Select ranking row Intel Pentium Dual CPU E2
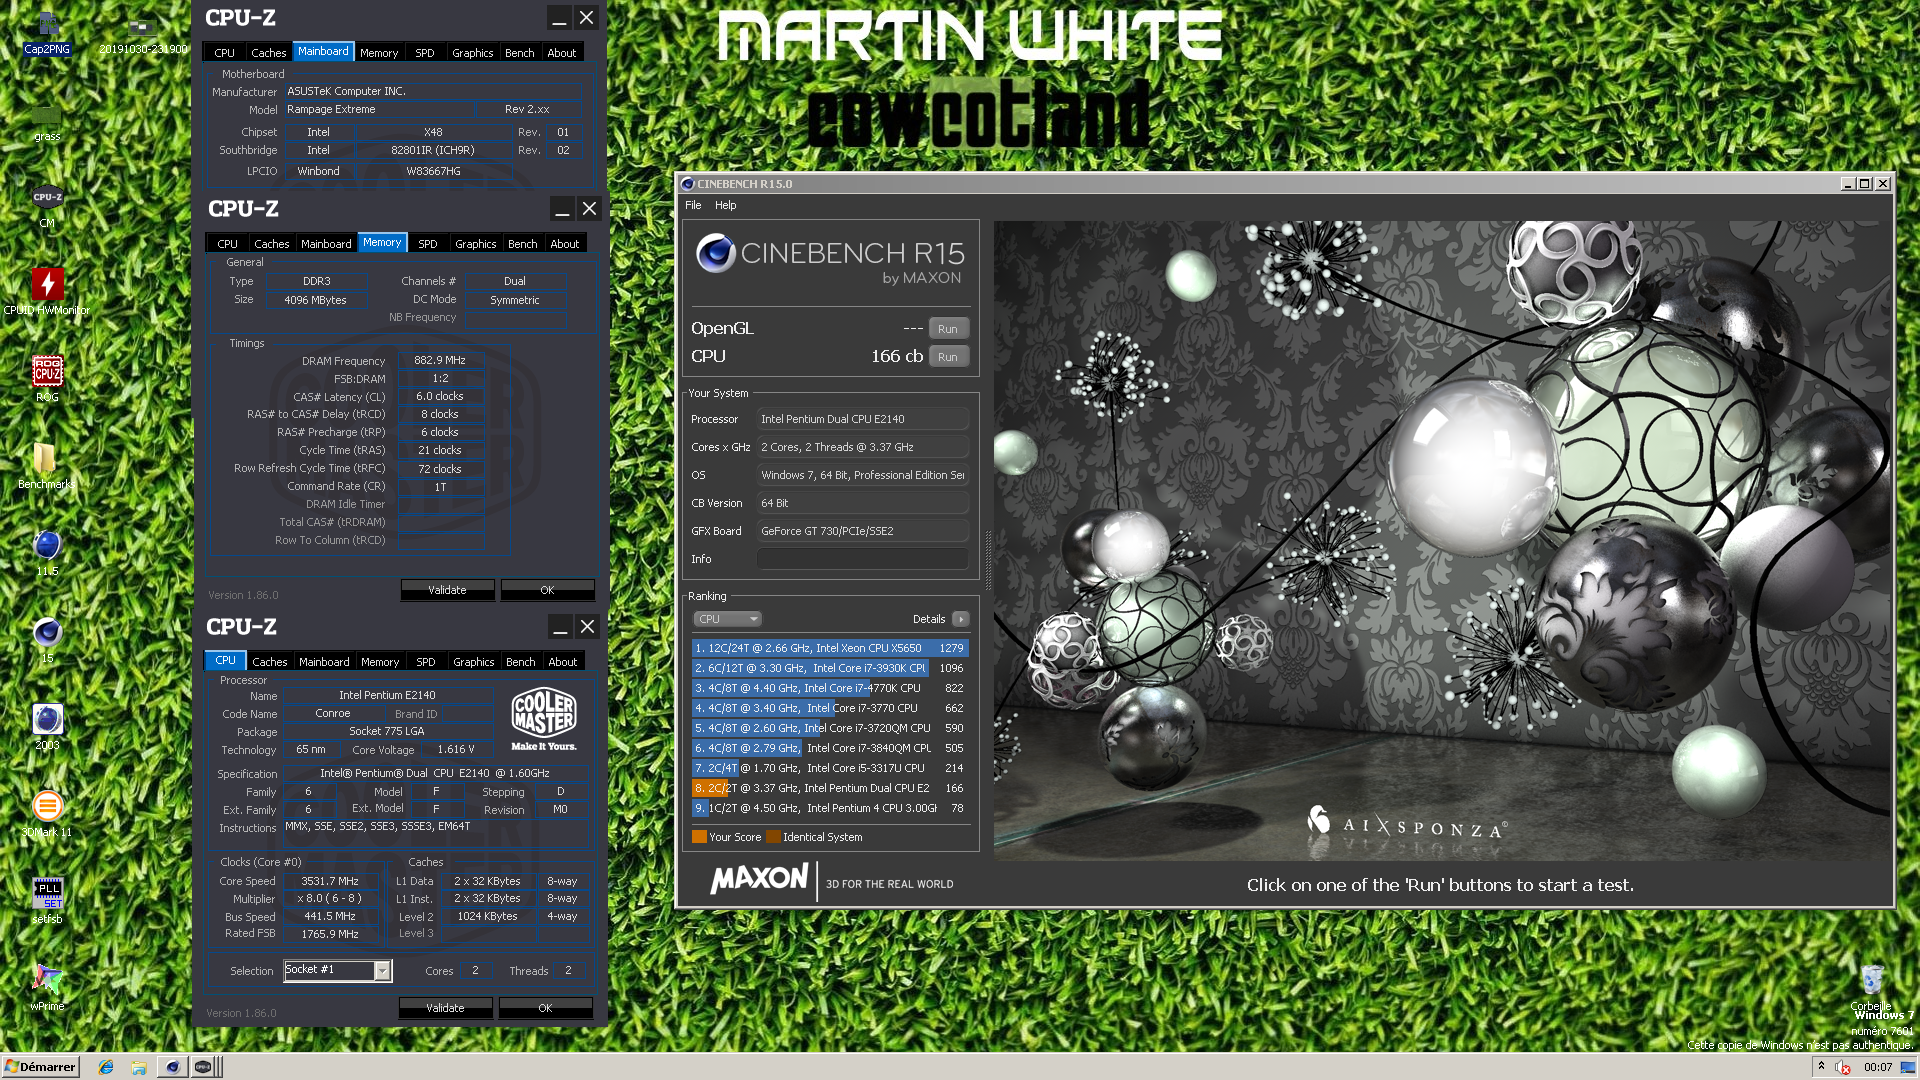The height and width of the screenshot is (1080, 1920). [830, 788]
